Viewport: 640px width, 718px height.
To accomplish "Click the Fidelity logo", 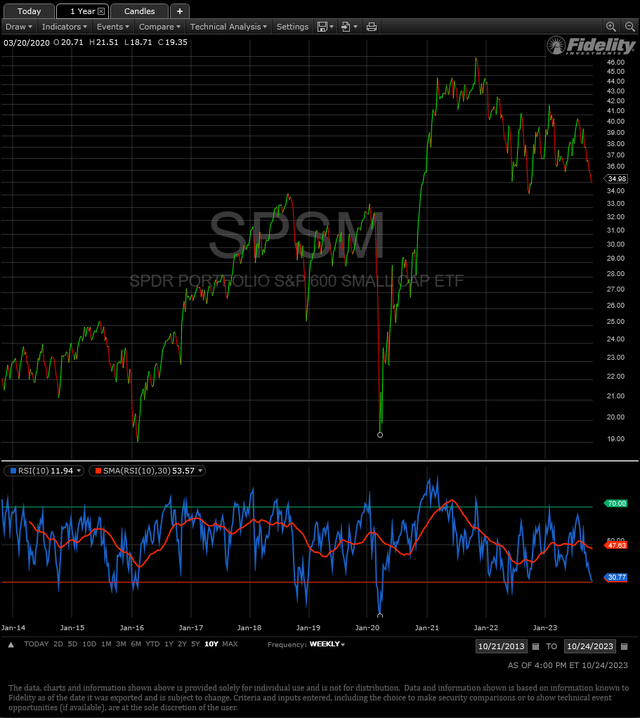I will (591, 45).
